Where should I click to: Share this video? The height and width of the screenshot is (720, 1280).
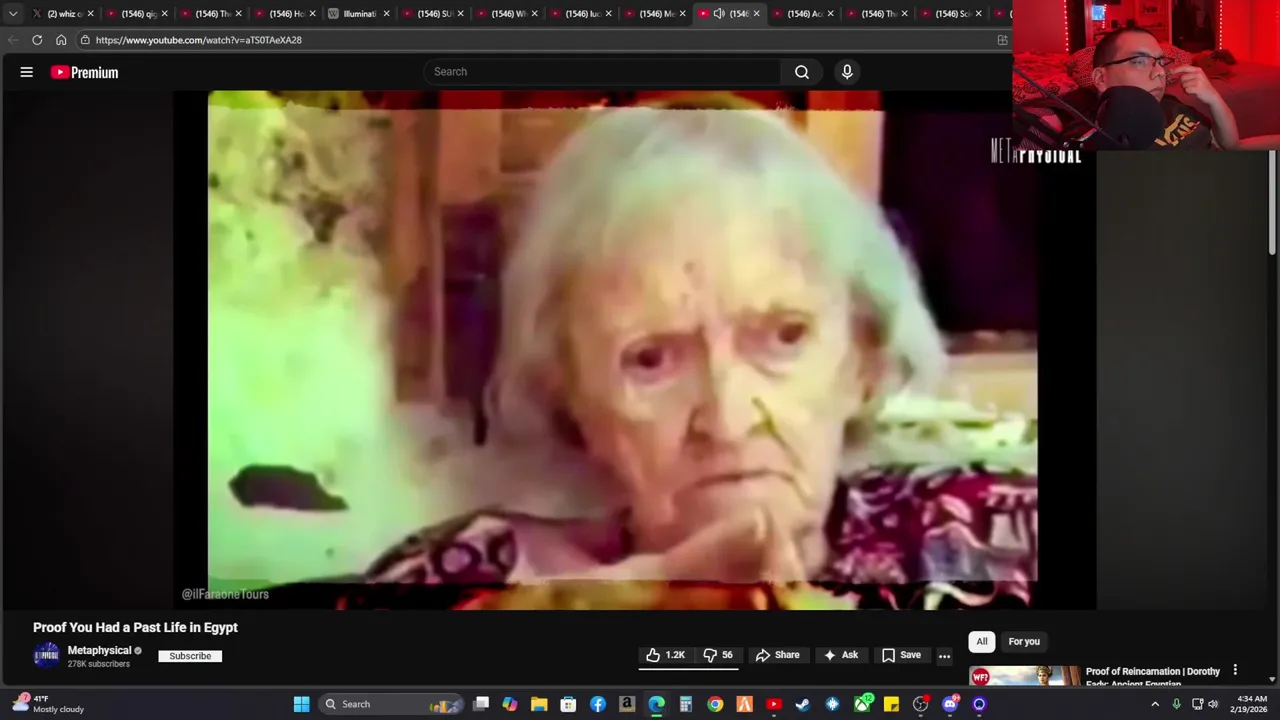coord(777,655)
